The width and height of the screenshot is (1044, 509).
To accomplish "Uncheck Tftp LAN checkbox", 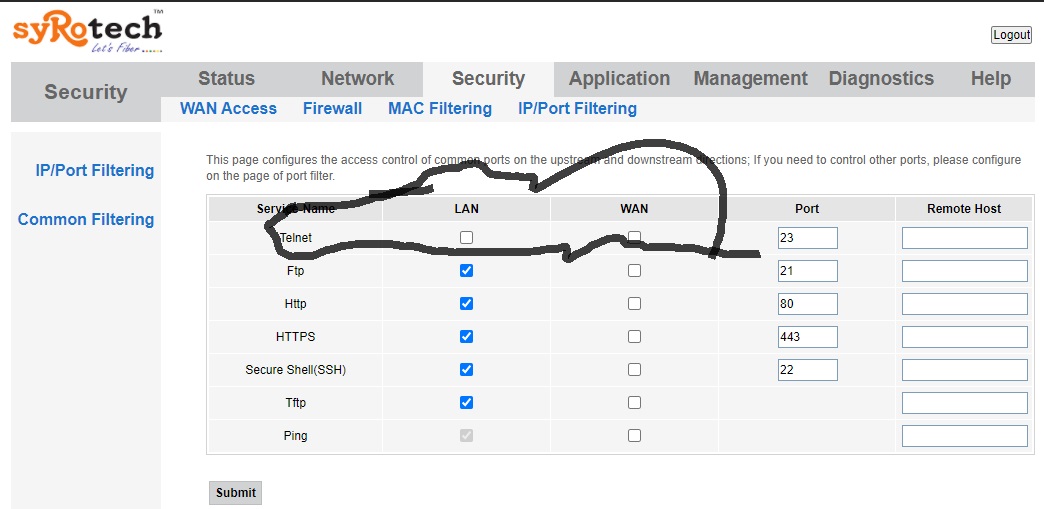I will [467, 402].
